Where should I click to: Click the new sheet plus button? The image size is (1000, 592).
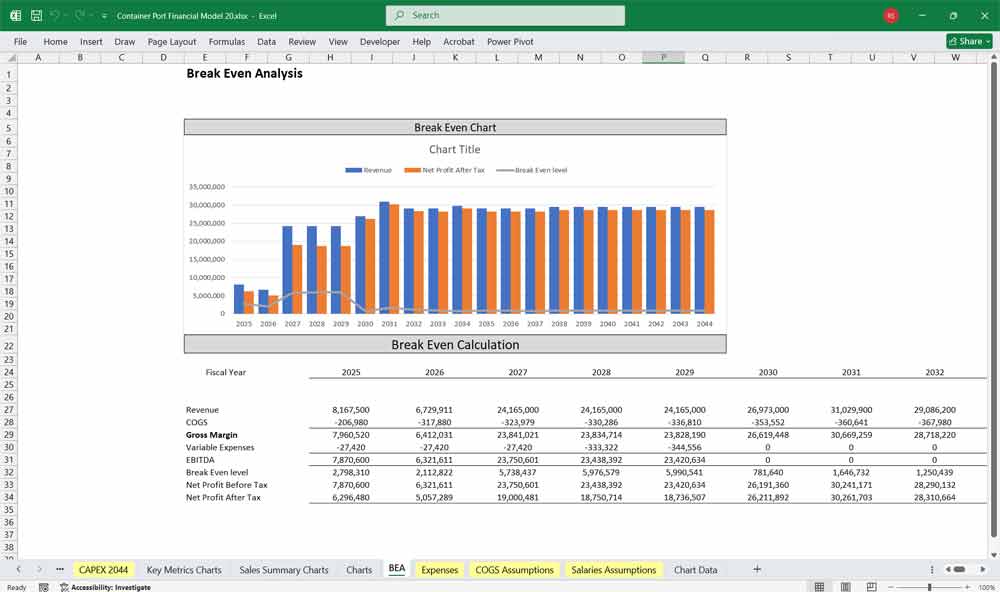pos(758,569)
